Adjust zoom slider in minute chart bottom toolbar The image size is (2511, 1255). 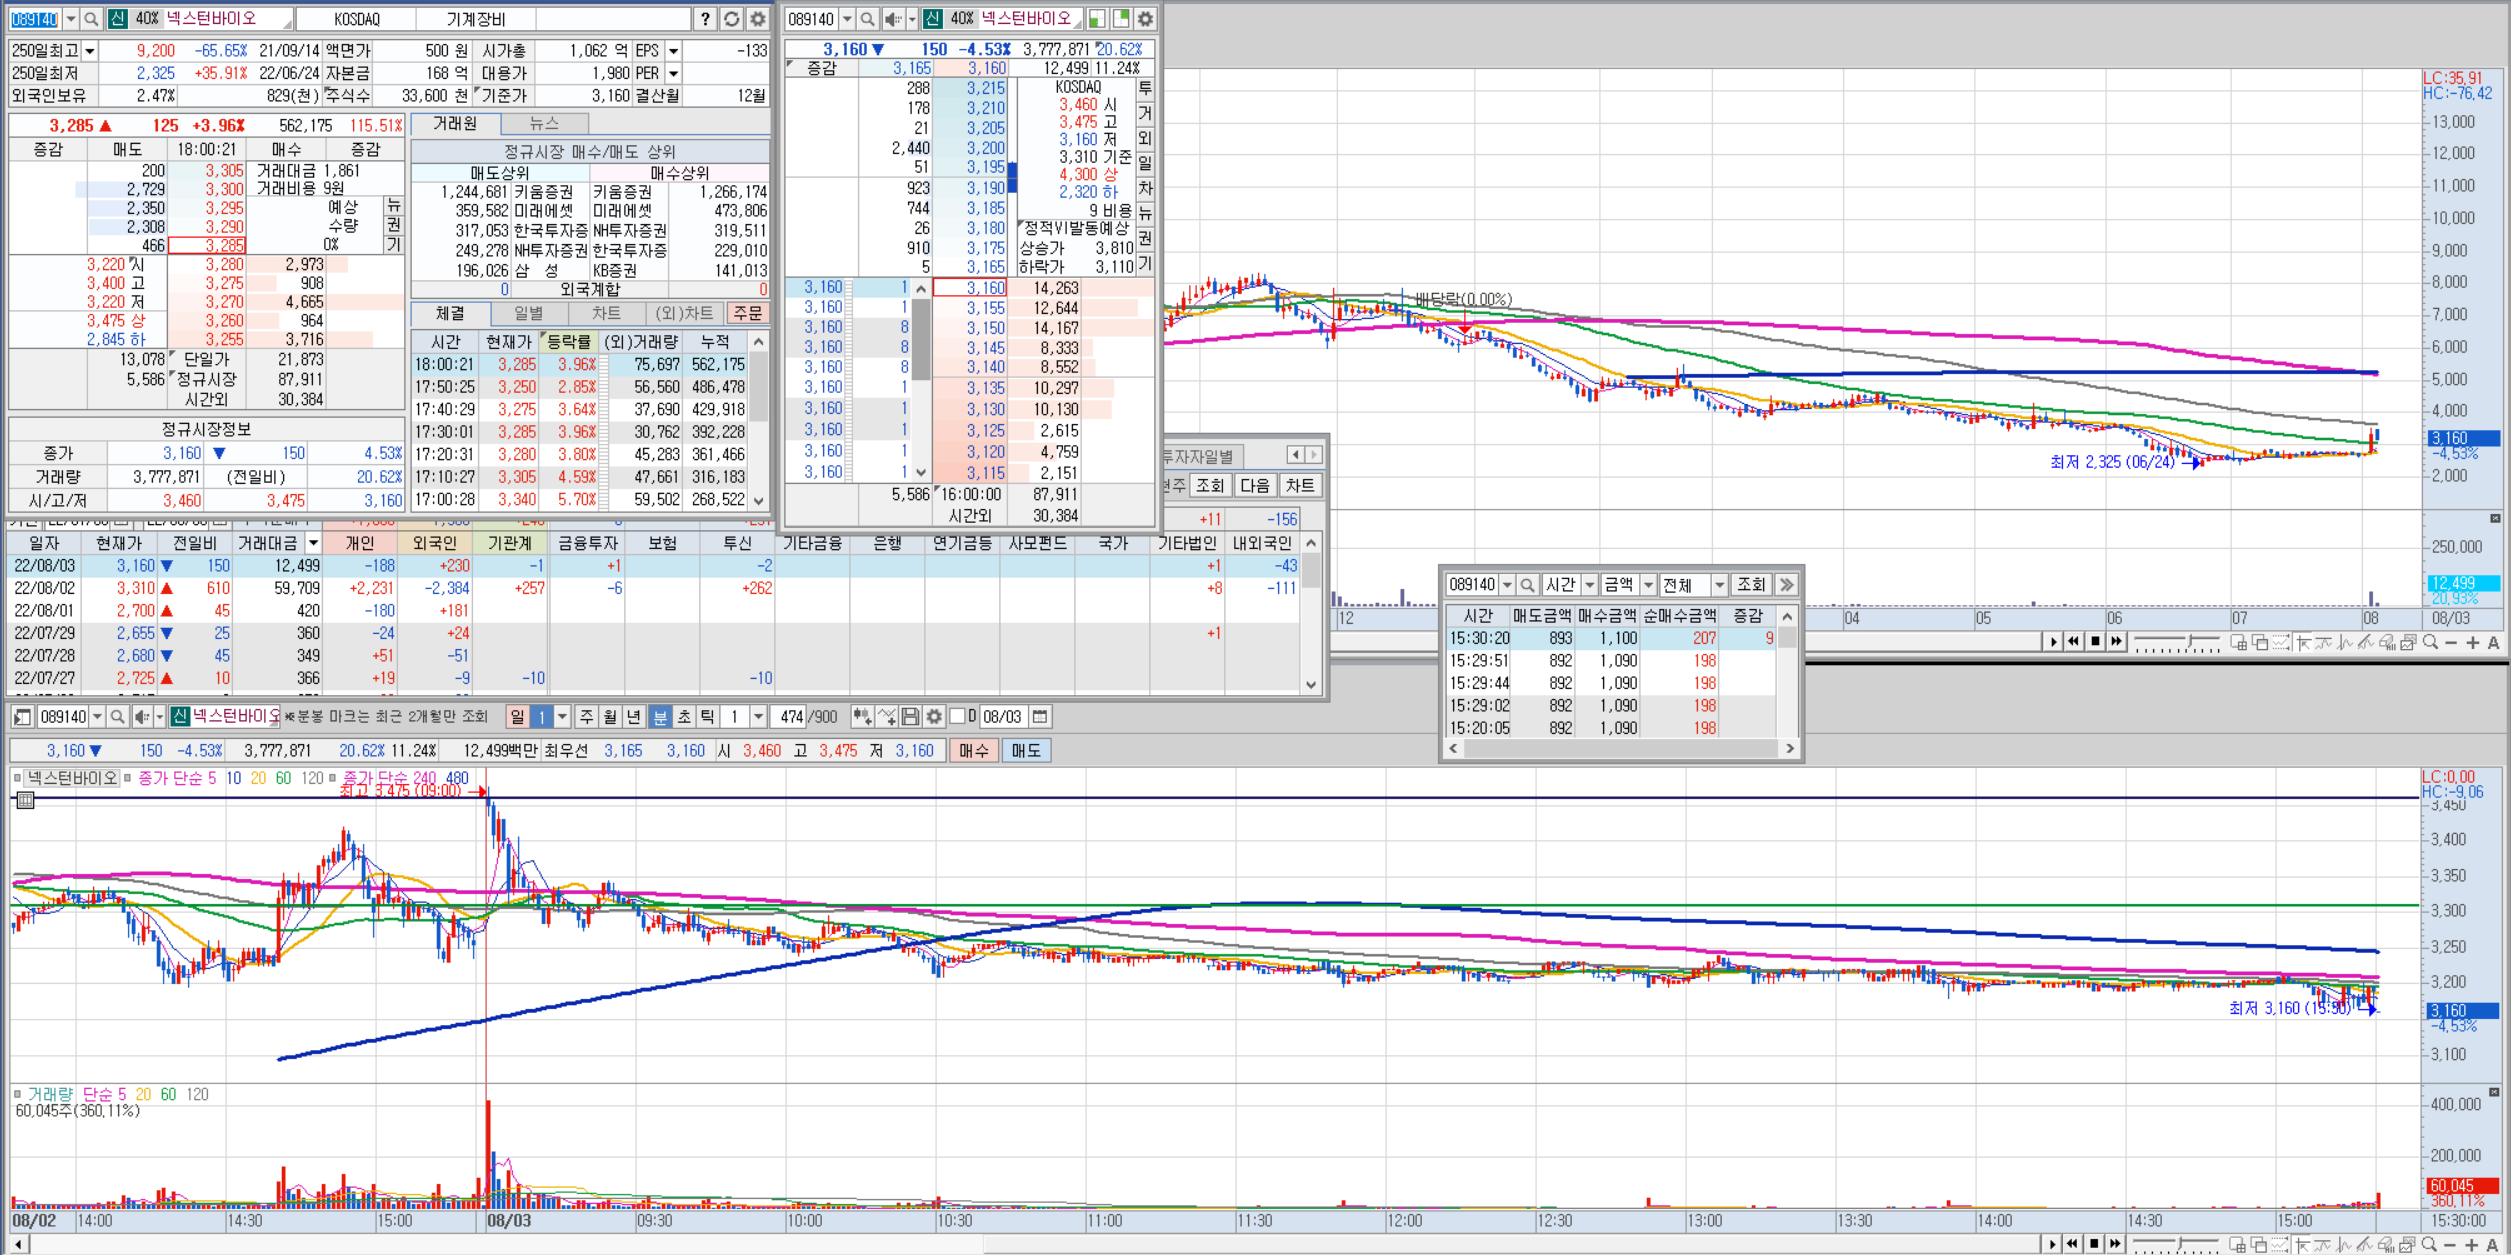2178,1244
